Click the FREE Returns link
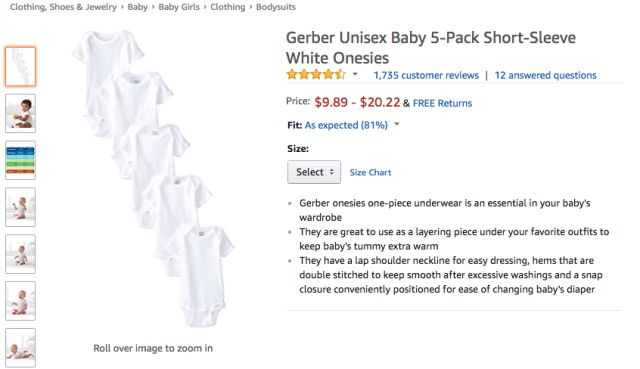The width and height of the screenshot is (640, 369). tap(442, 103)
